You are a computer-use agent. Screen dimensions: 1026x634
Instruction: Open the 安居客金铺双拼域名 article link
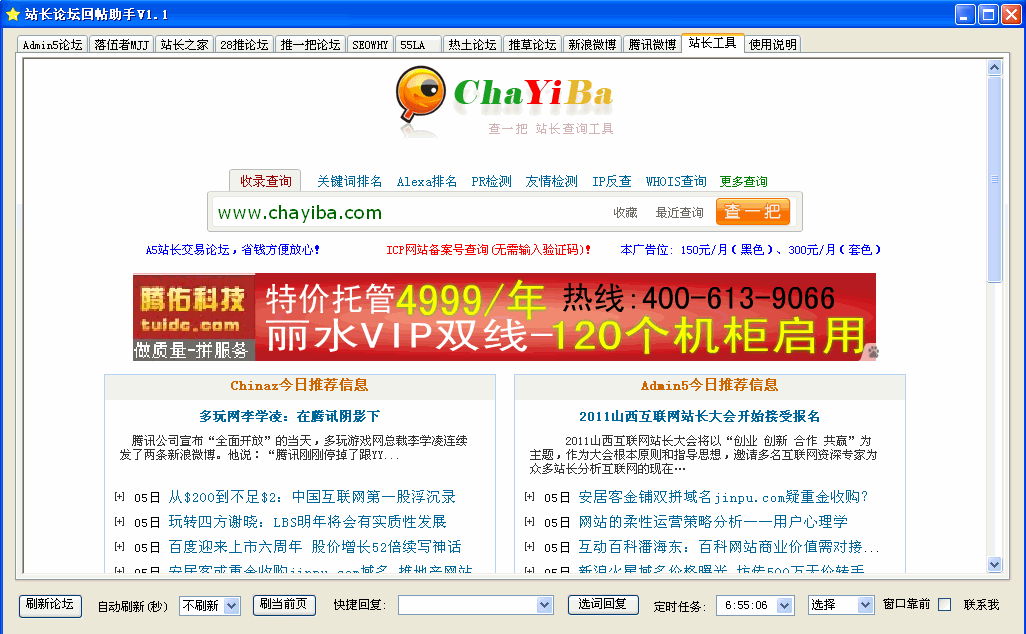click(723, 497)
